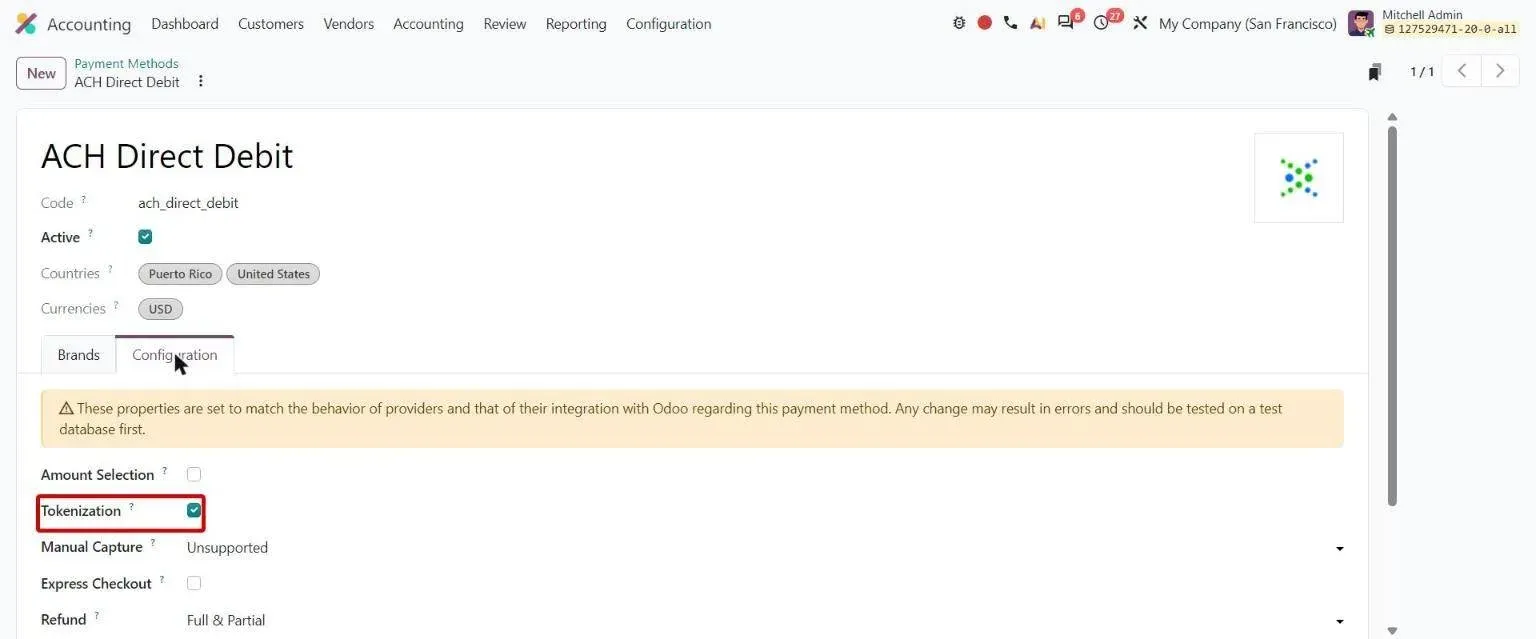
Task: Open the My Company (San Francisco) switcher
Action: 1247,24
